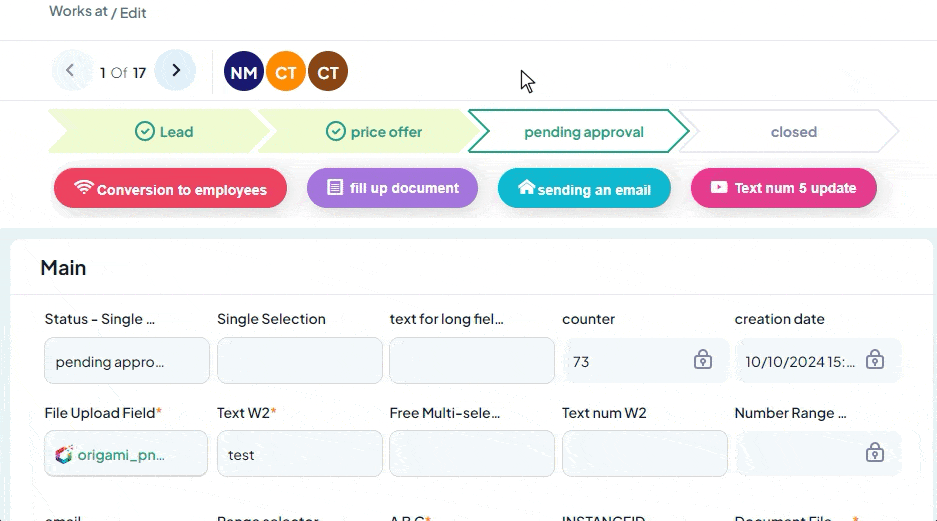Viewport: 937px width, 521px height.
Task: Click the lock icon in creation date field
Action: coord(875,360)
